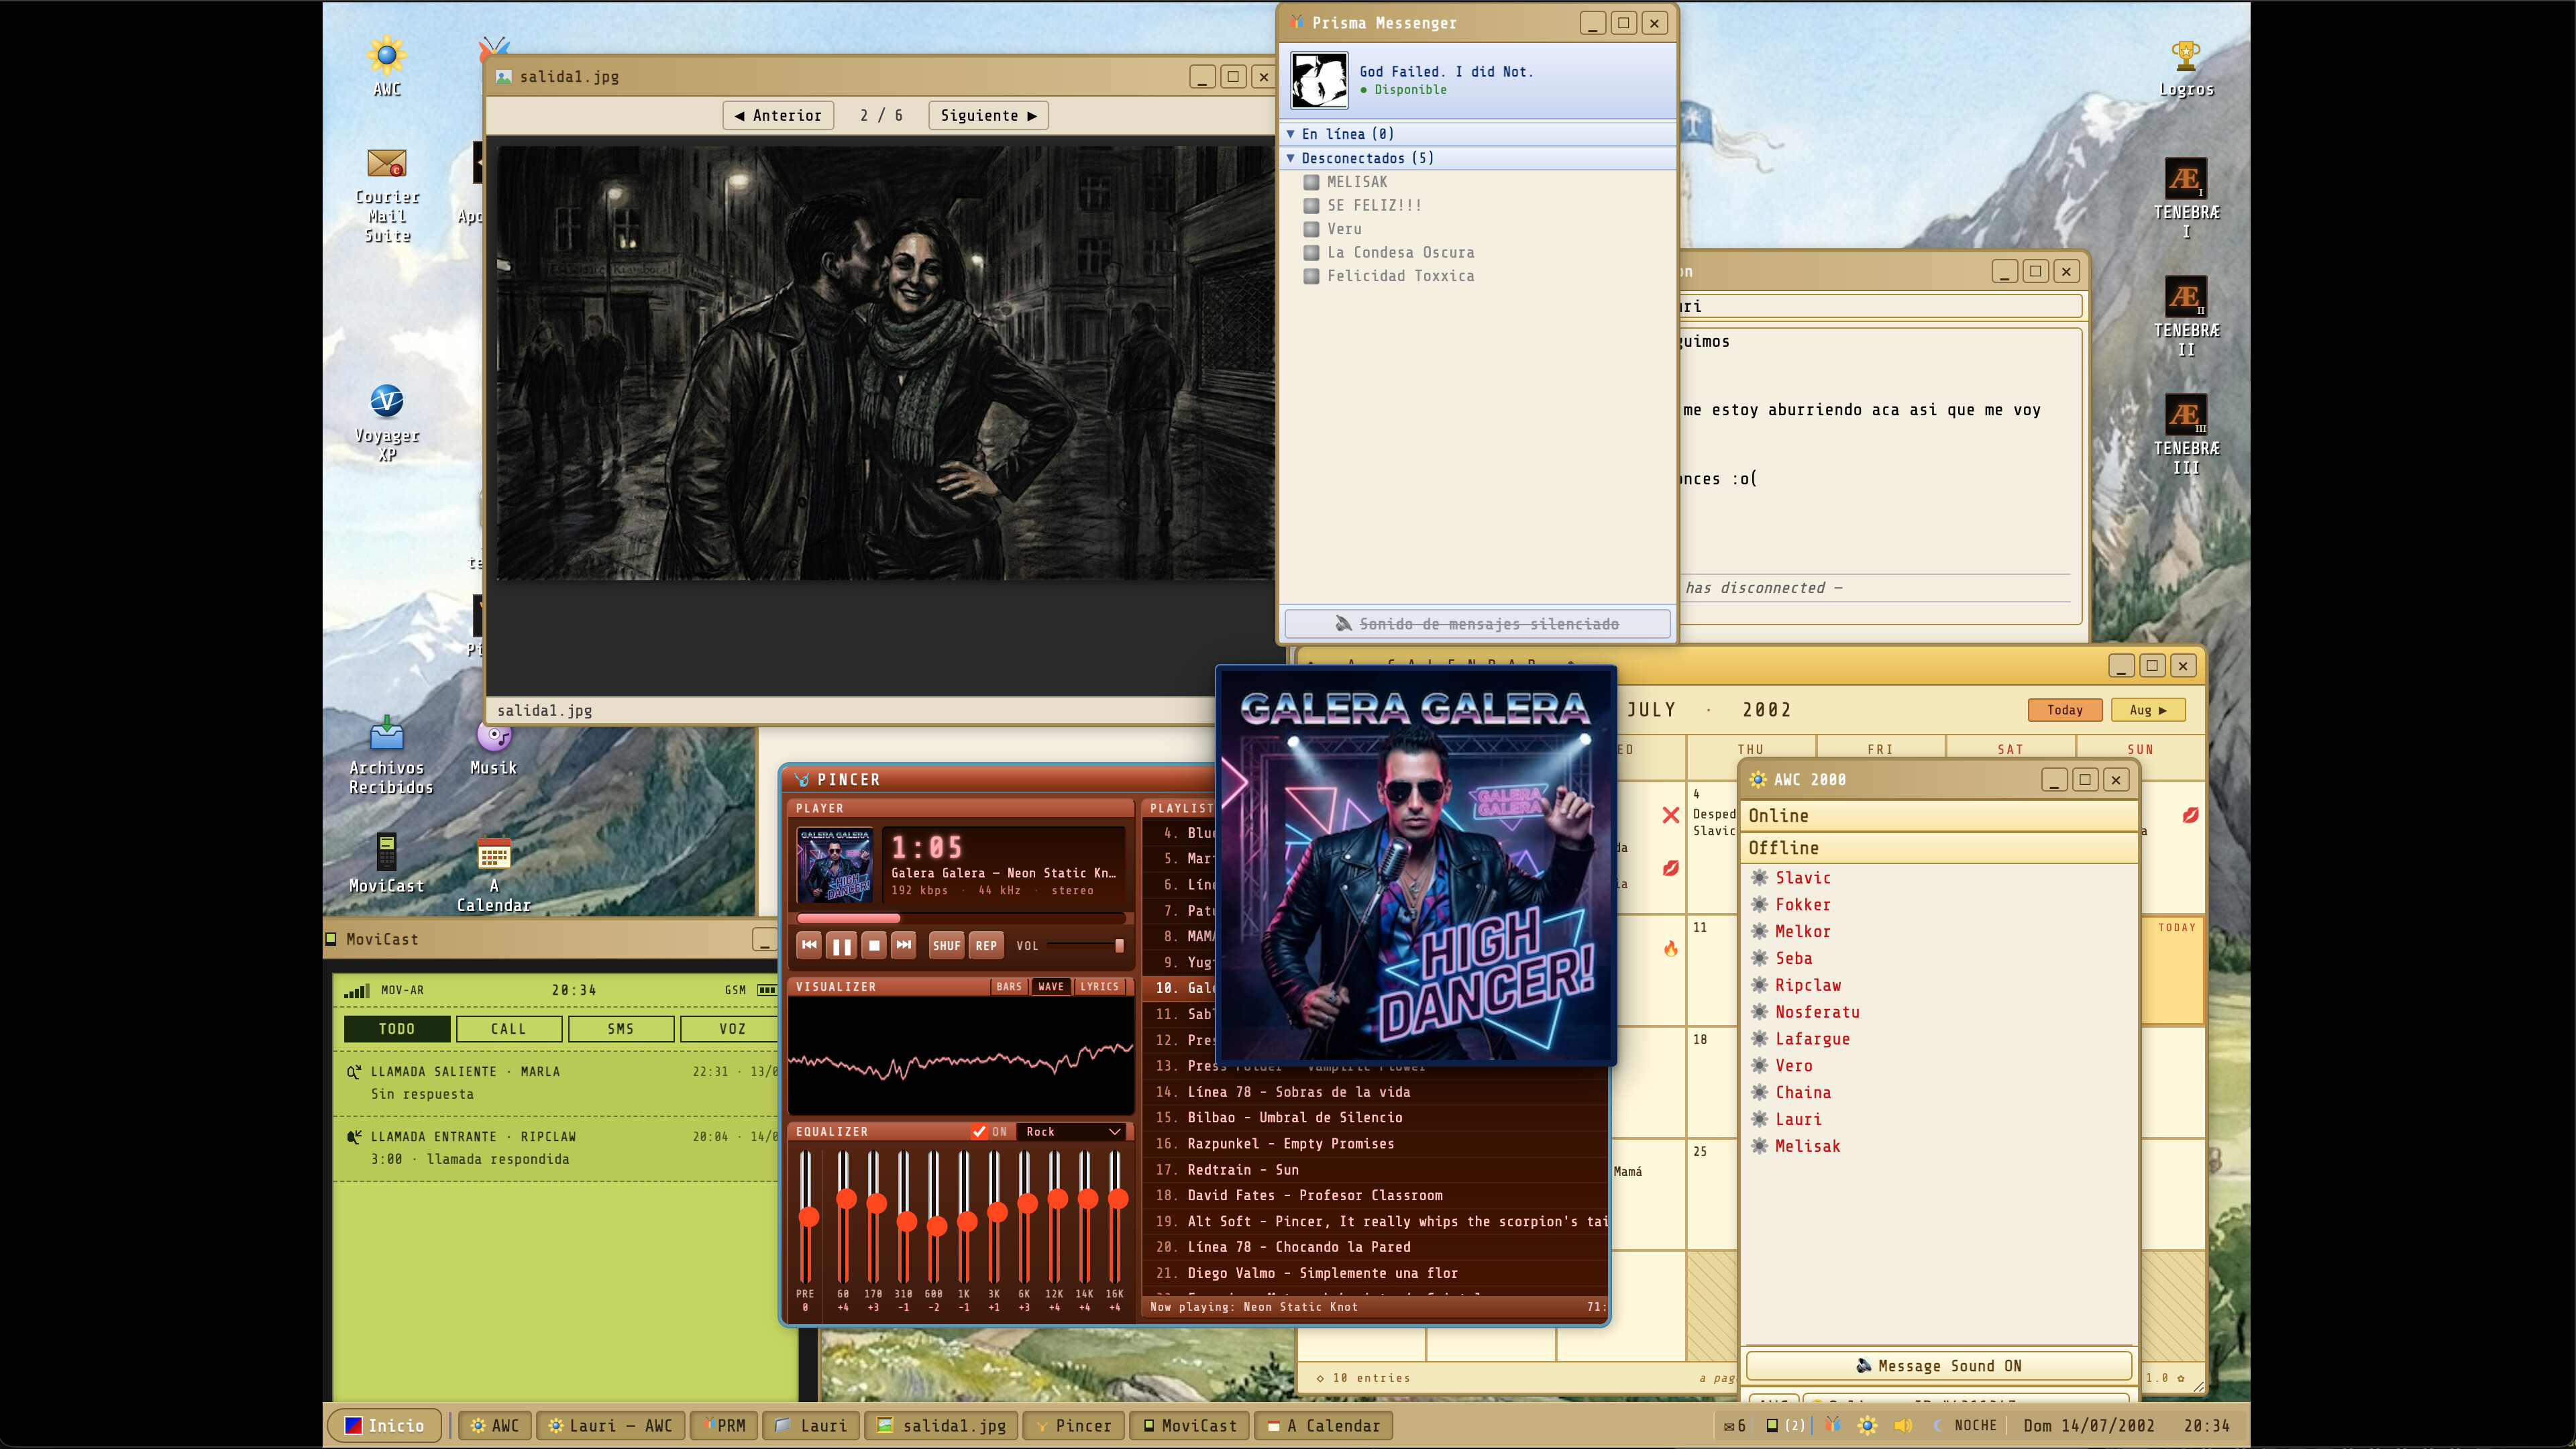Open the Rock equalizer preset dropdown
This screenshot has height=1449, width=2576.
pyautogui.click(x=1072, y=1131)
